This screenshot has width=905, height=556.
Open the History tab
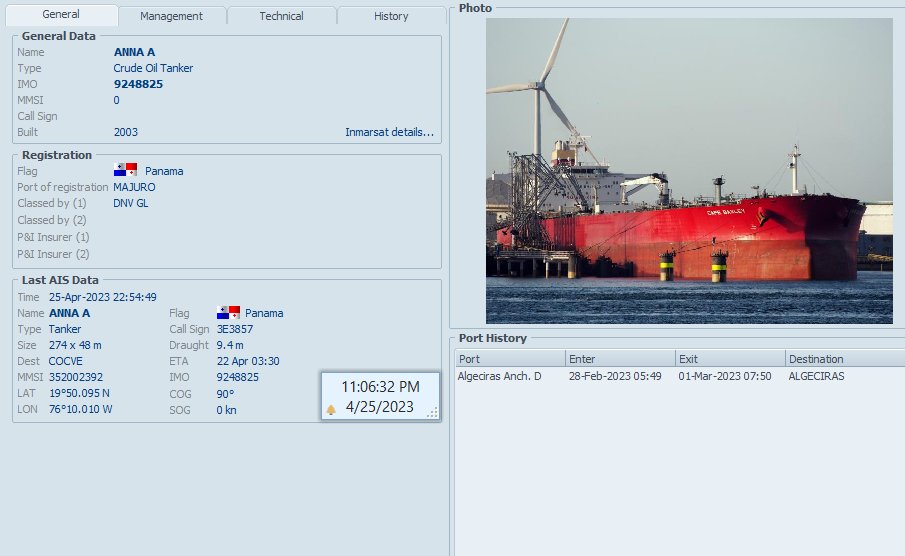[391, 16]
